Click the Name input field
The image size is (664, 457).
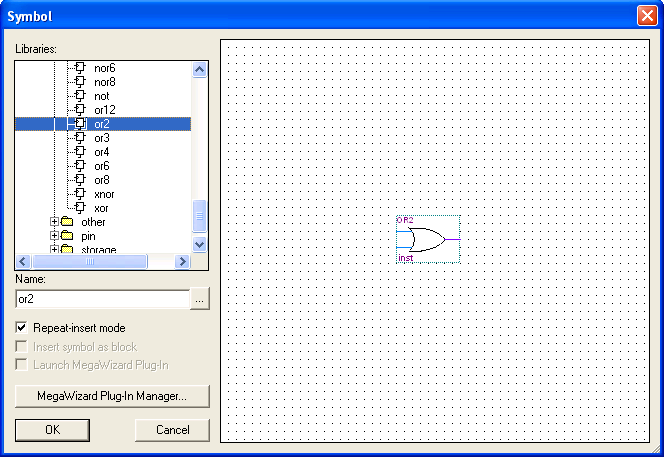click(102, 299)
